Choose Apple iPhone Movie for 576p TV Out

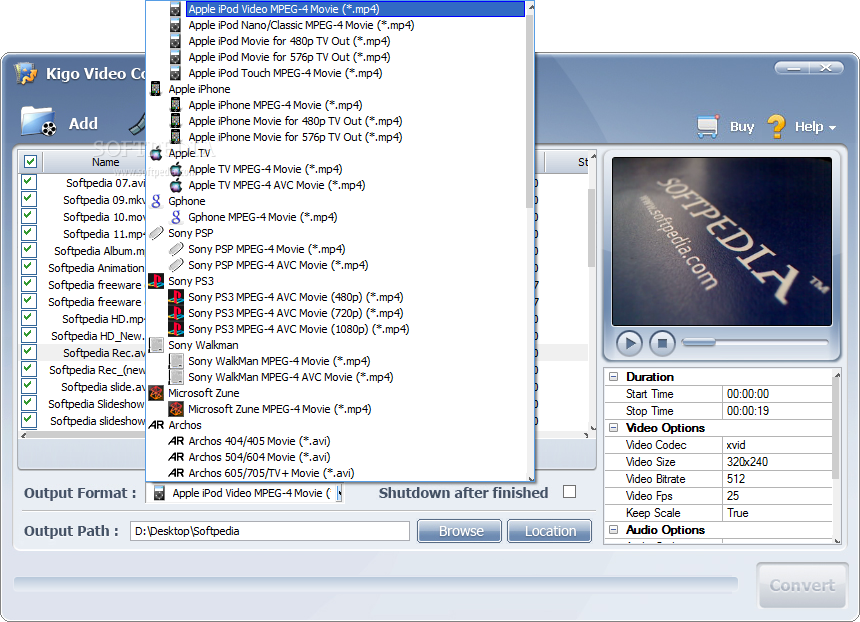295,137
